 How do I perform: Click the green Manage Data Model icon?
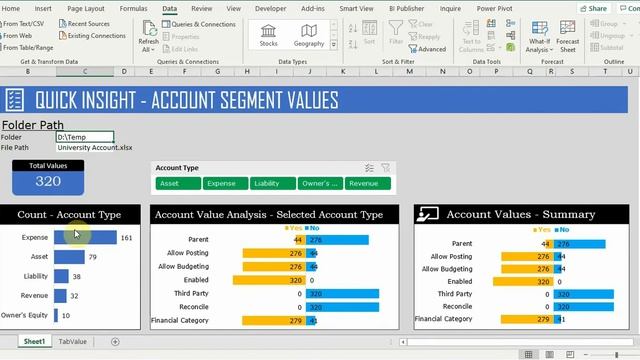[x=510, y=47]
